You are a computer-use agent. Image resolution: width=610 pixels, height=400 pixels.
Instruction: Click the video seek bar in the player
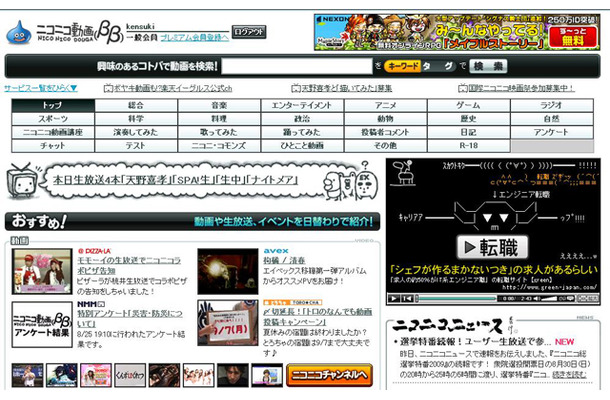click(457, 298)
